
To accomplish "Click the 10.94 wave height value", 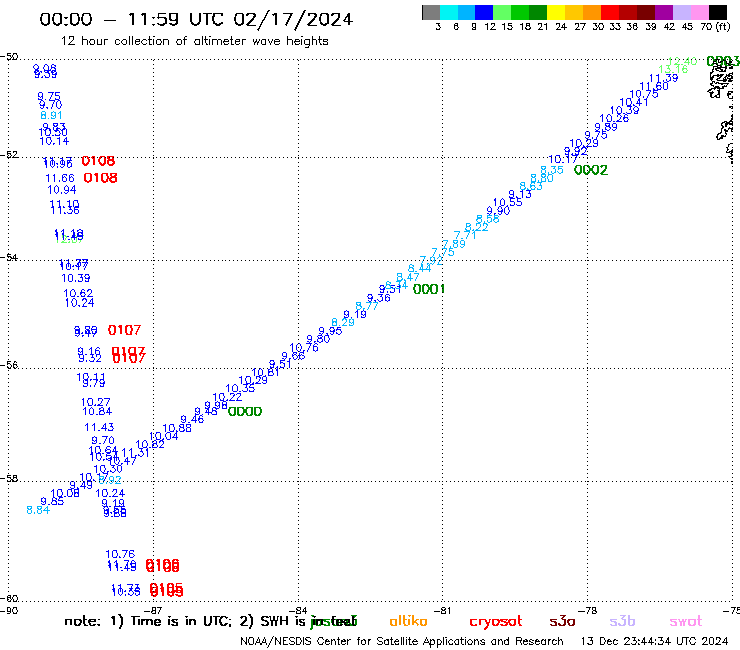I will pyautogui.click(x=62, y=190).
